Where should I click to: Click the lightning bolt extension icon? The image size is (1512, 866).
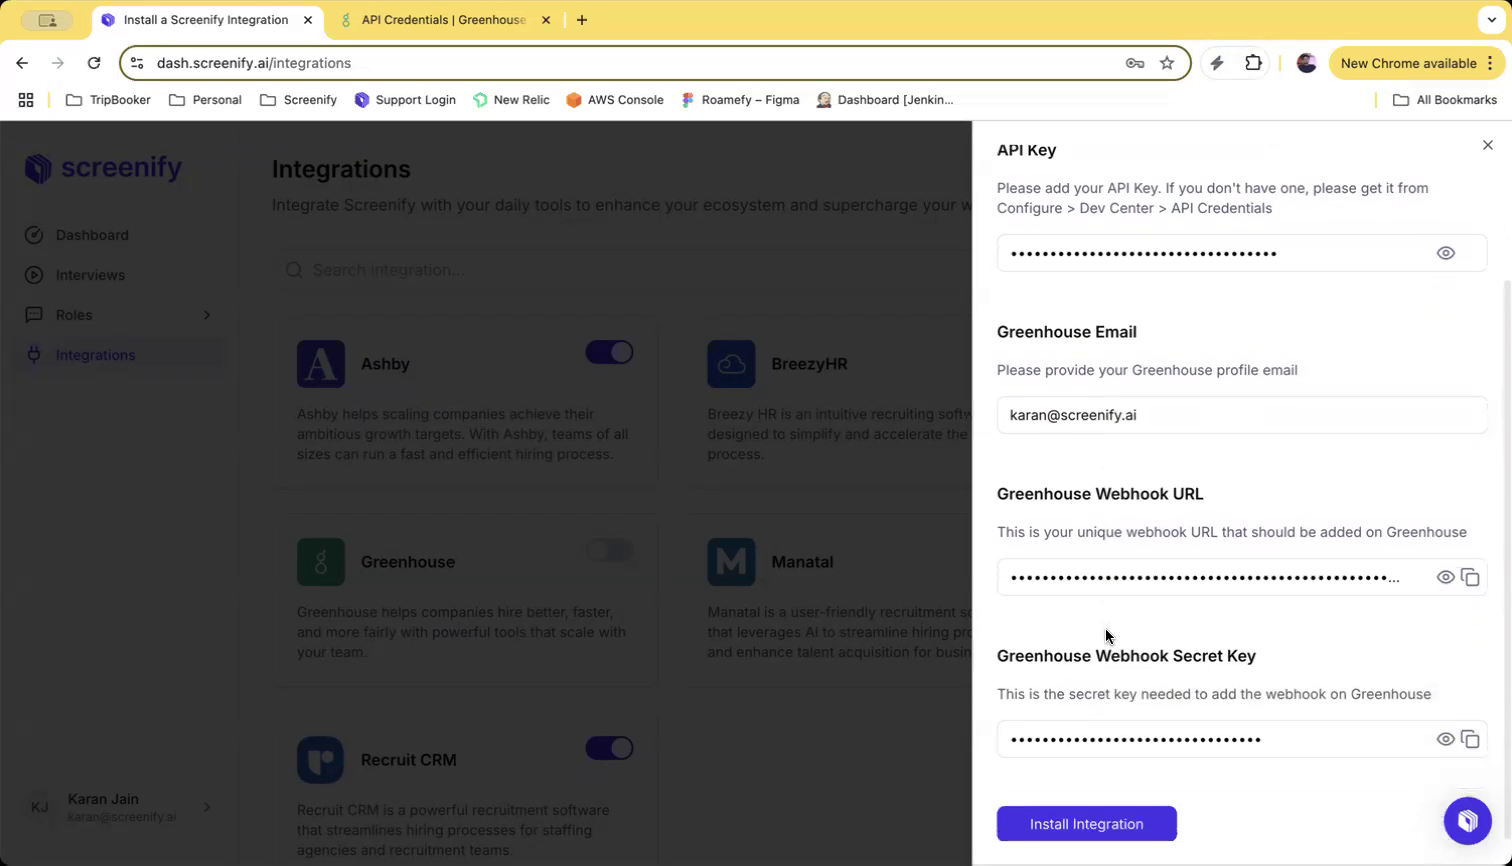[x=1217, y=63]
